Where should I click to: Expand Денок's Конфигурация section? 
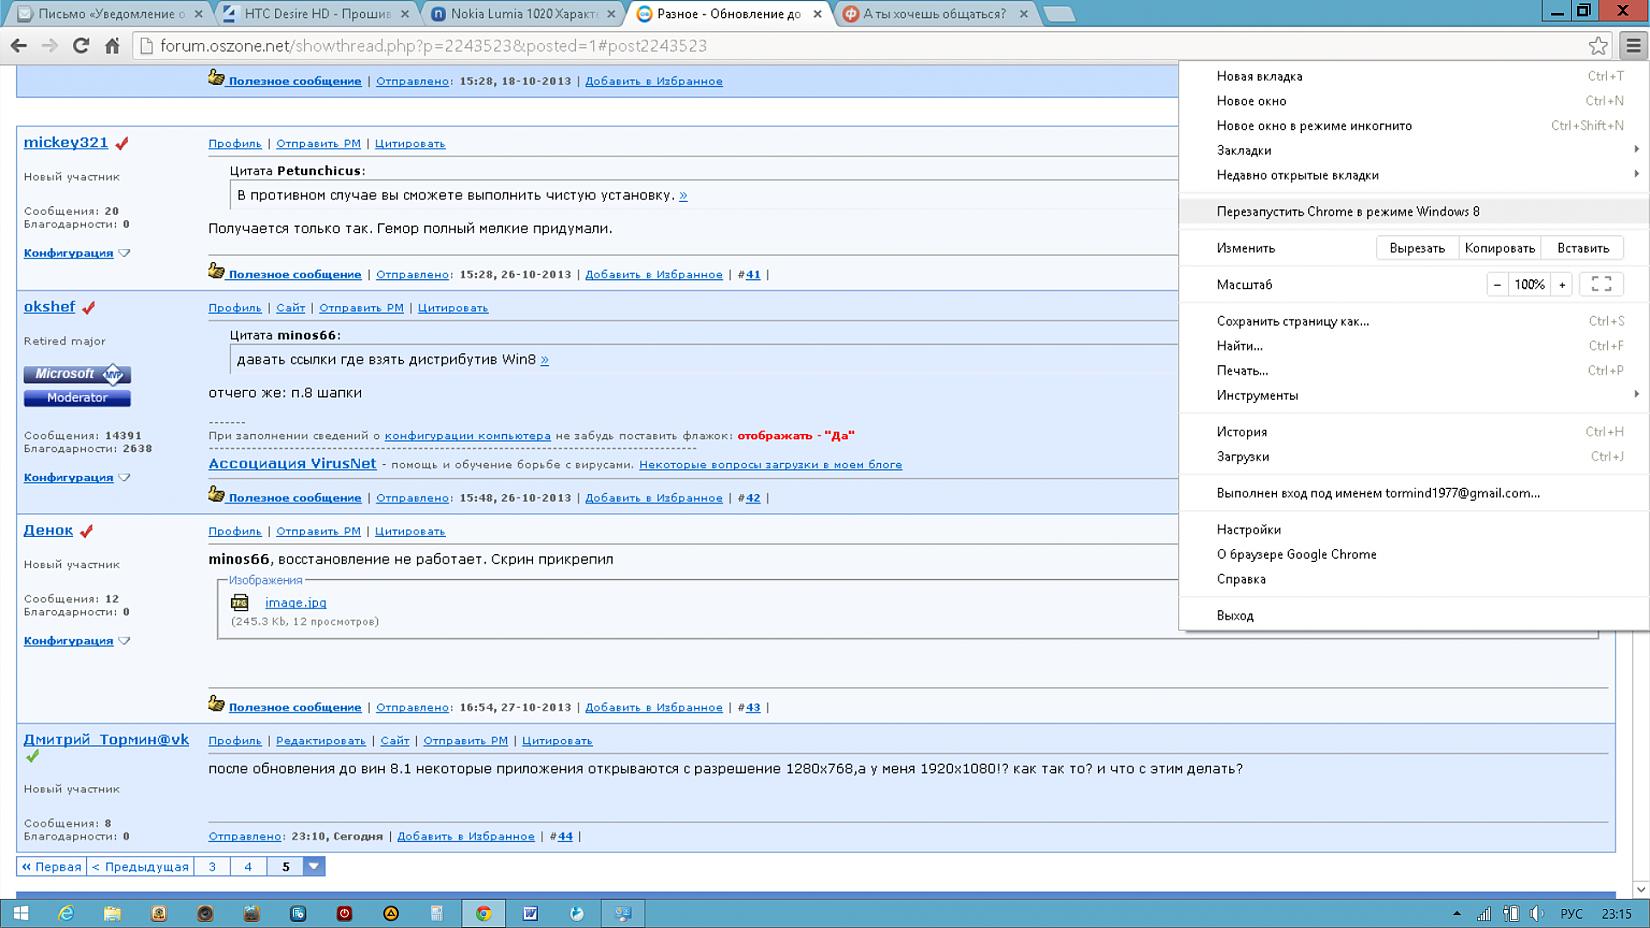124,641
